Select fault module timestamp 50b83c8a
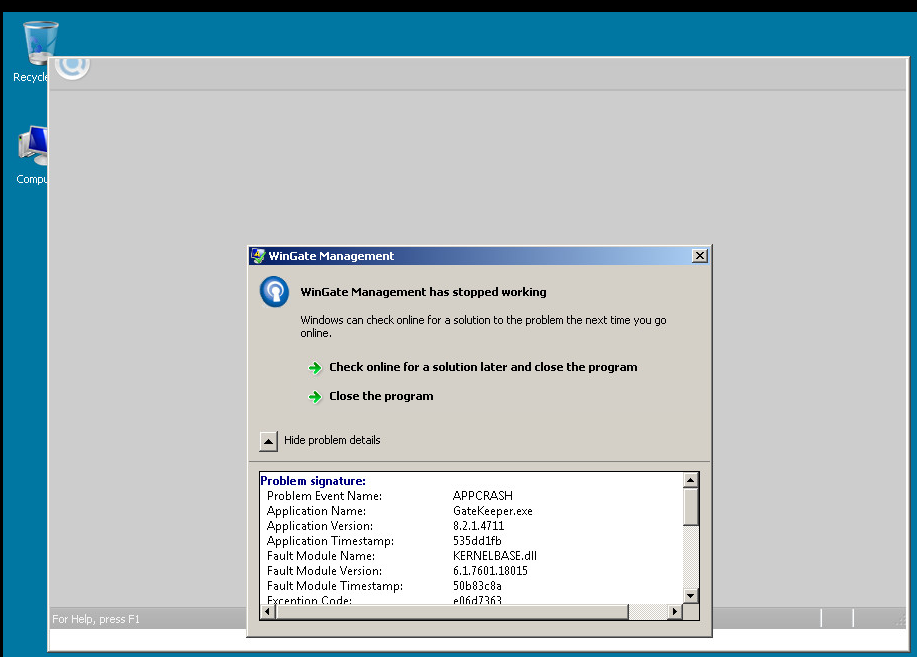The width and height of the screenshot is (917, 657). 477,586
